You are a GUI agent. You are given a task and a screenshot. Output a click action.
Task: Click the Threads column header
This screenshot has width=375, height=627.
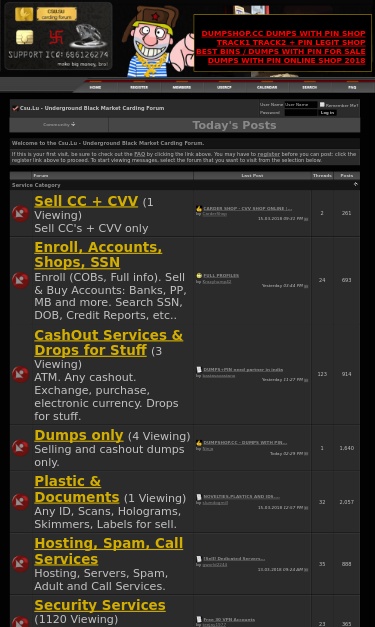(x=322, y=176)
